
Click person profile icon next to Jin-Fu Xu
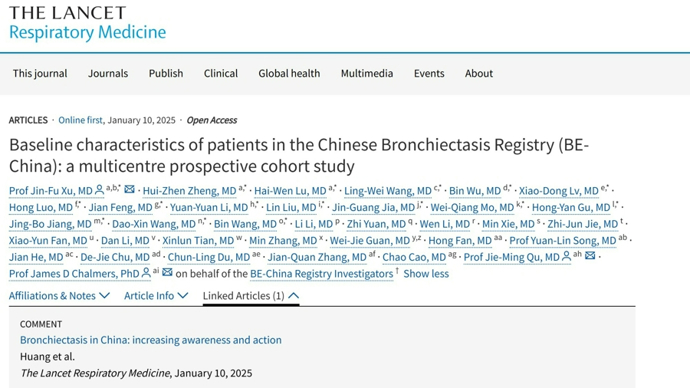pyautogui.click(x=99, y=190)
